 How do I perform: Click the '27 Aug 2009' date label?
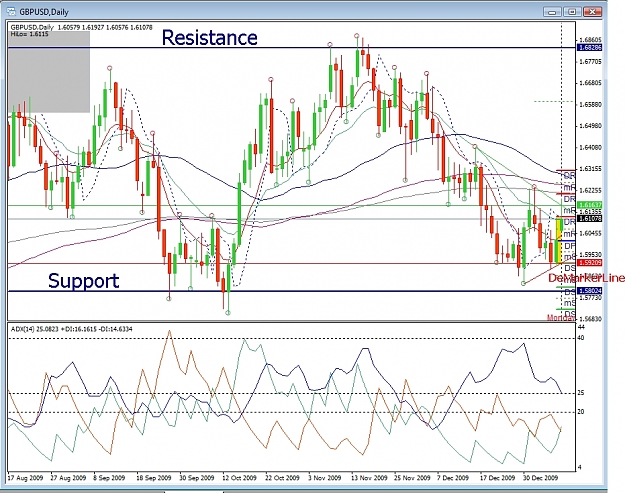(x=68, y=477)
